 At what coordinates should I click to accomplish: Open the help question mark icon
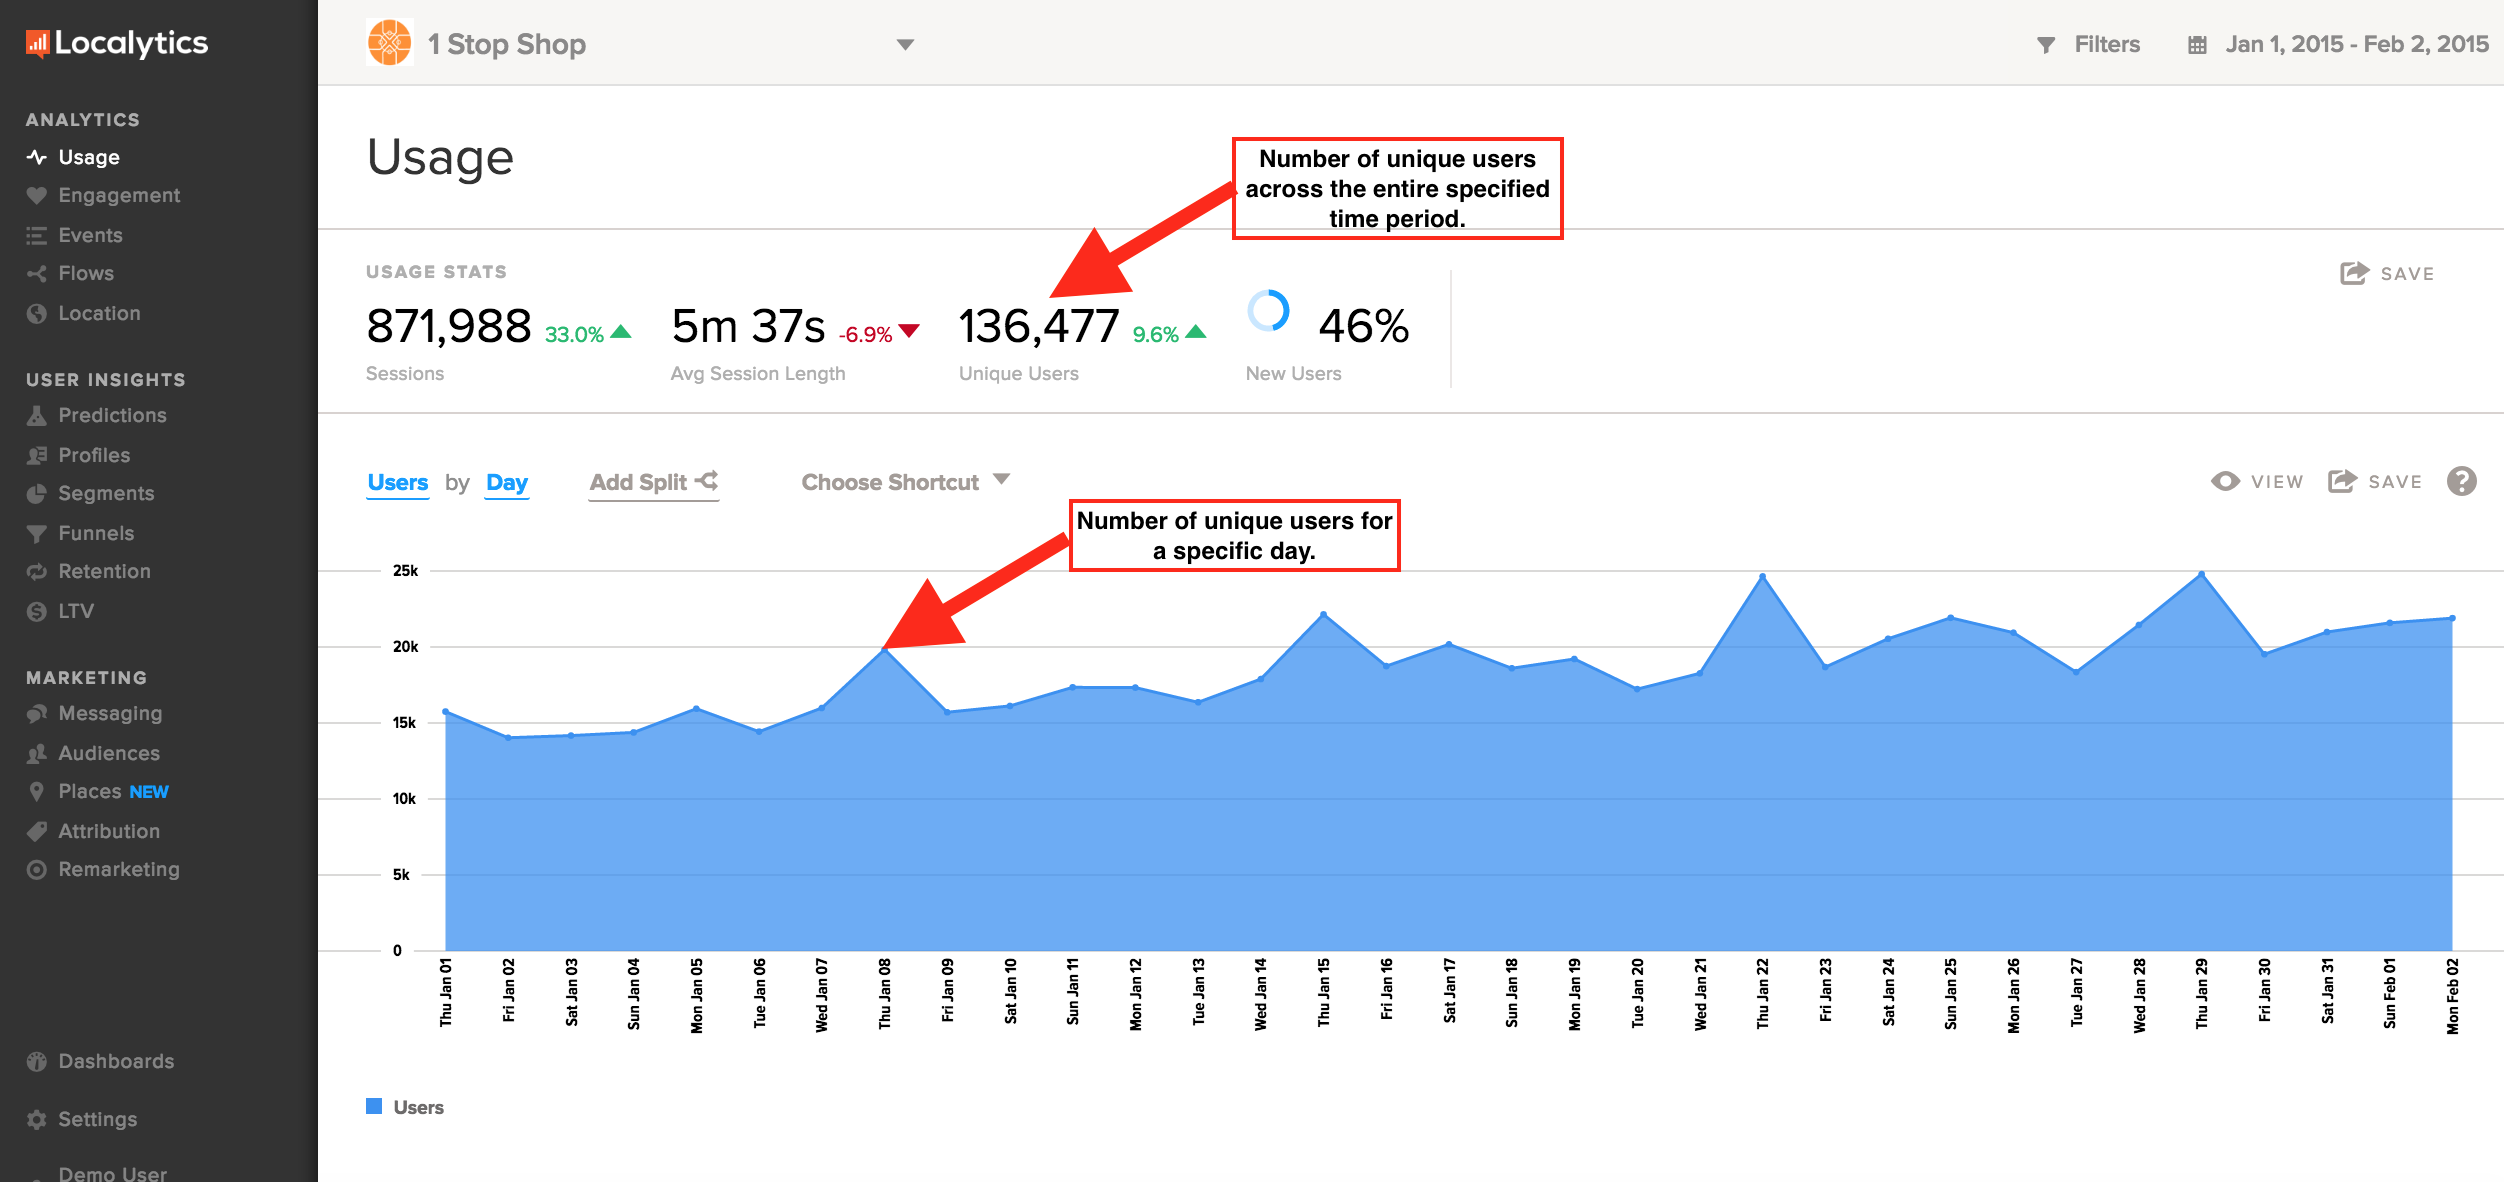tap(2461, 481)
